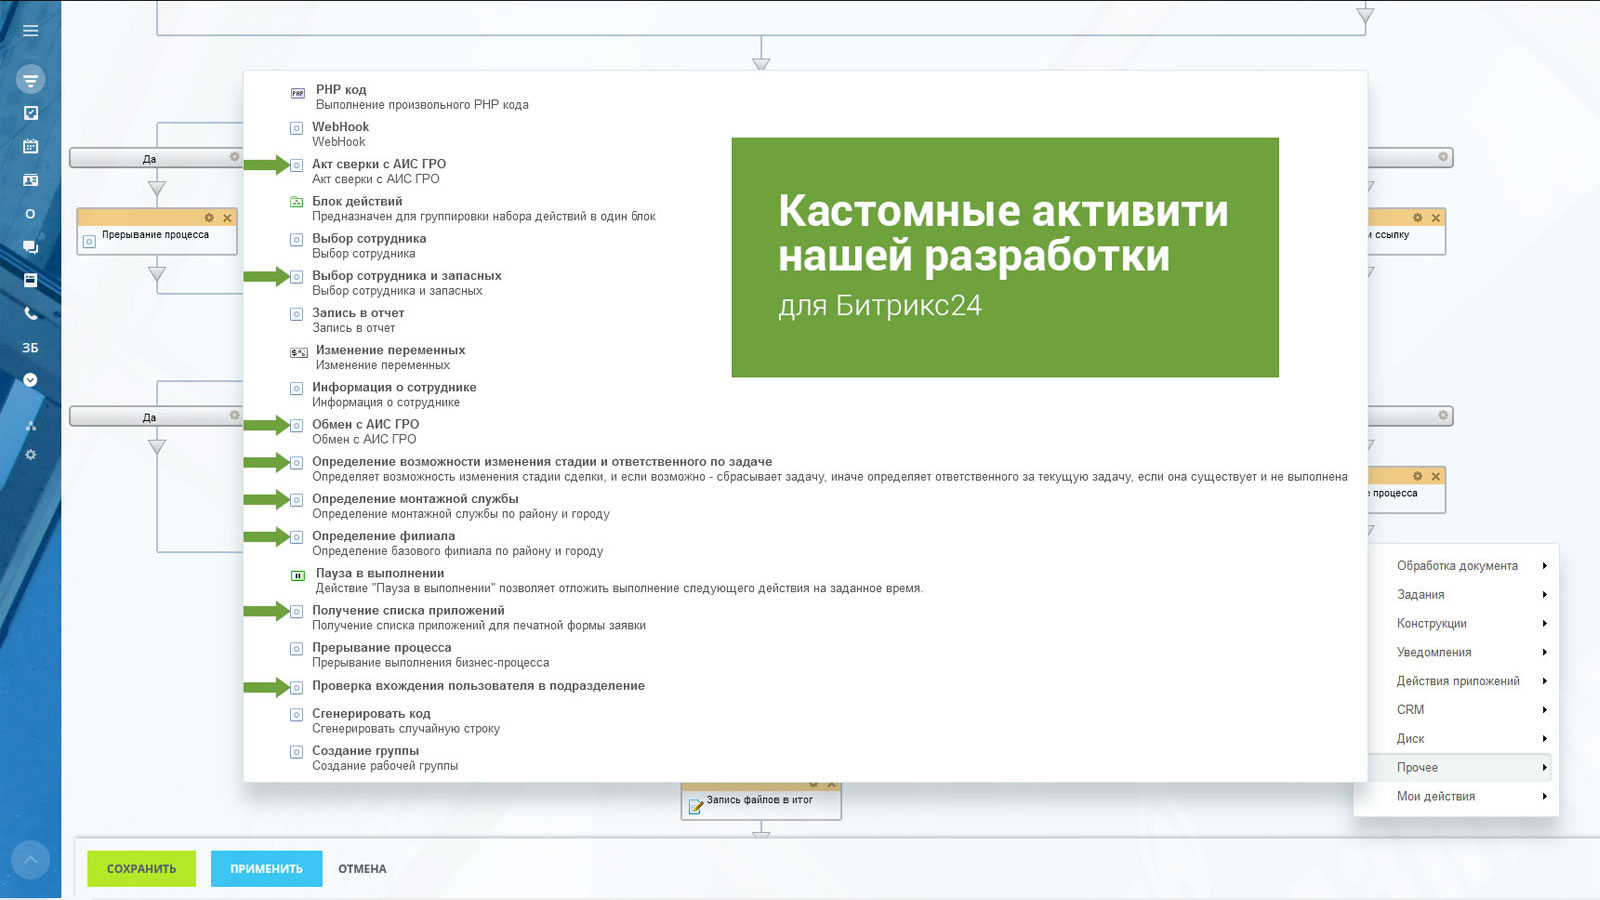Click the green "Блок действий" icon

[x=297, y=202]
